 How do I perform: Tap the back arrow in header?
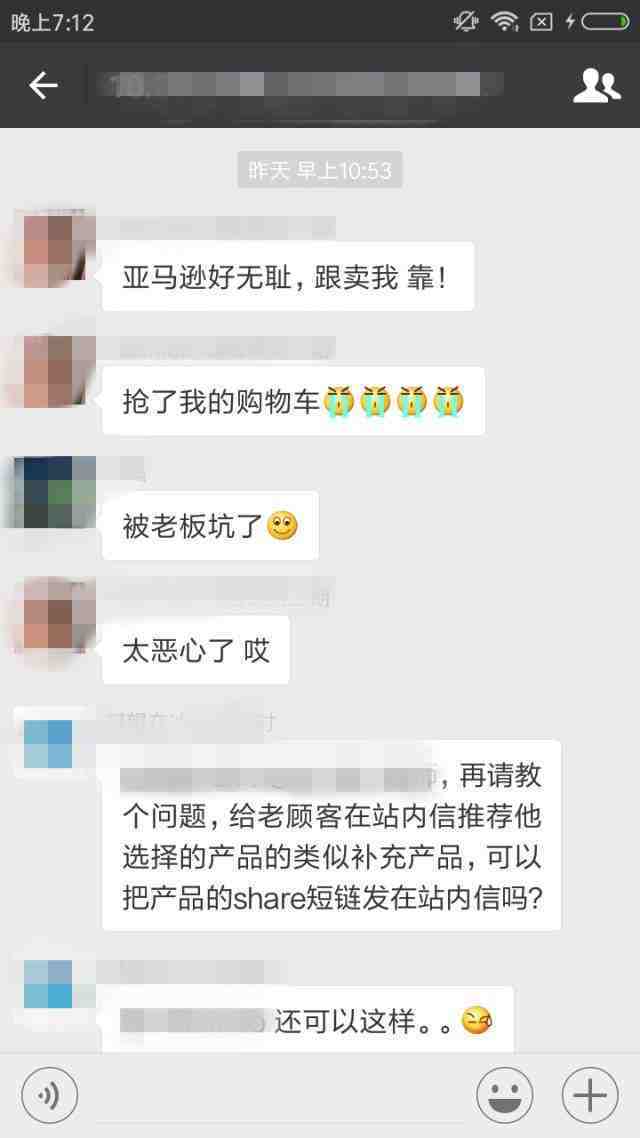click(43, 86)
